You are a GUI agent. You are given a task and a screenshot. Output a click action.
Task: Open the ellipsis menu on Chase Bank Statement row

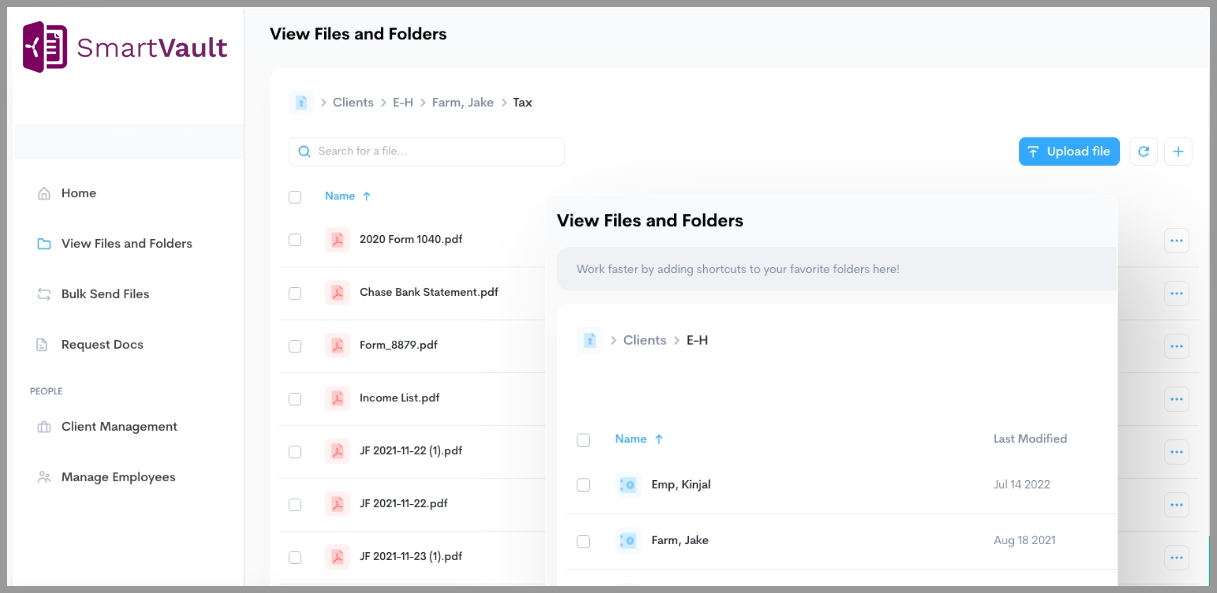click(x=1176, y=293)
